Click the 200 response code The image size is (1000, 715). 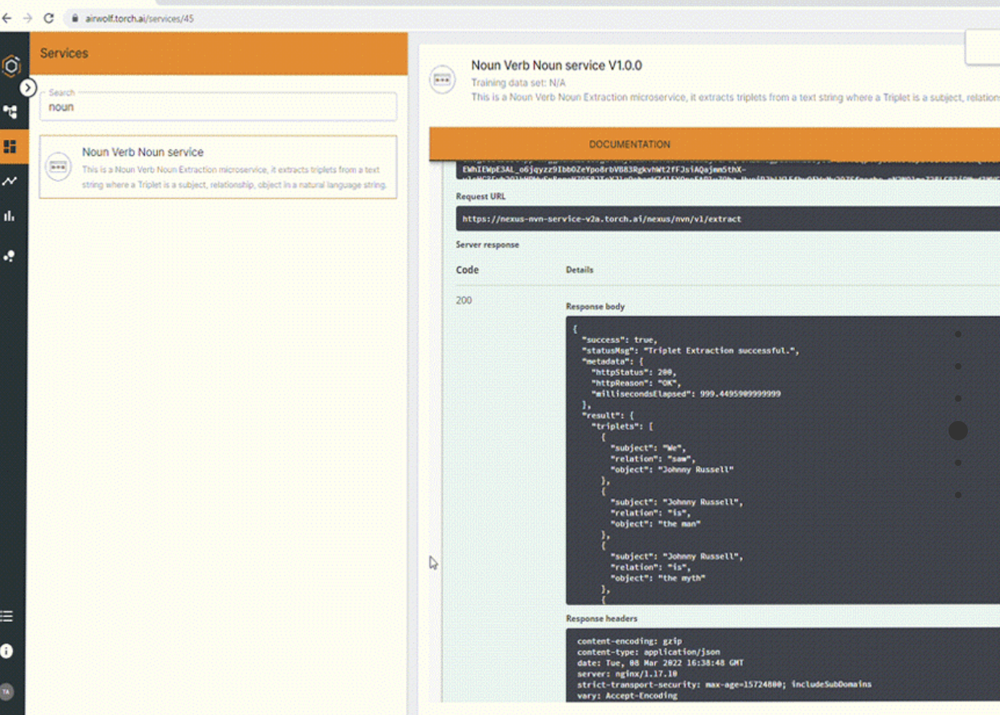pyautogui.click(x=464, y=300)
